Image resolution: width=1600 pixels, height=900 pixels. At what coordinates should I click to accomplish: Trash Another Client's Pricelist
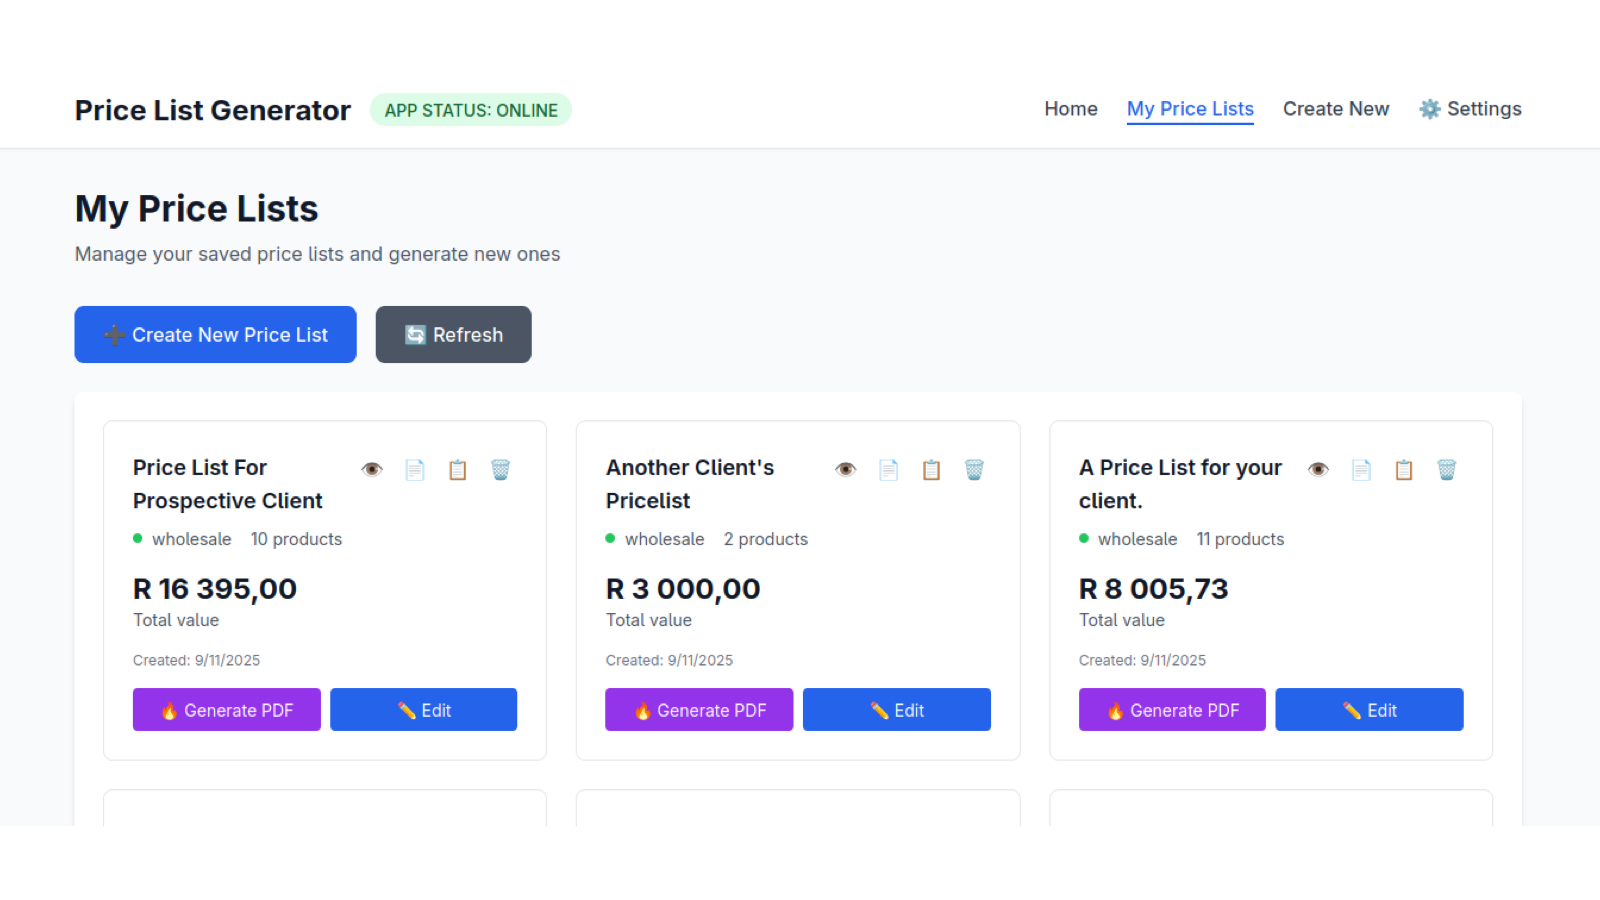[x=974, y=470]
